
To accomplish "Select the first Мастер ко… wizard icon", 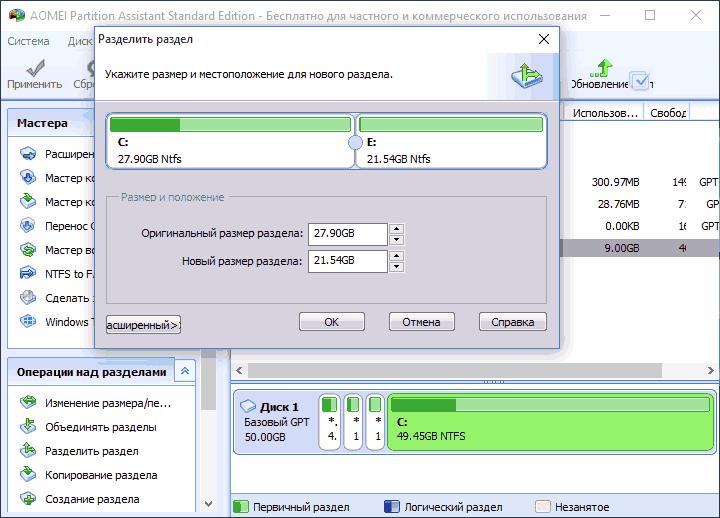I will pyautogui.click(x=28, y=178).
